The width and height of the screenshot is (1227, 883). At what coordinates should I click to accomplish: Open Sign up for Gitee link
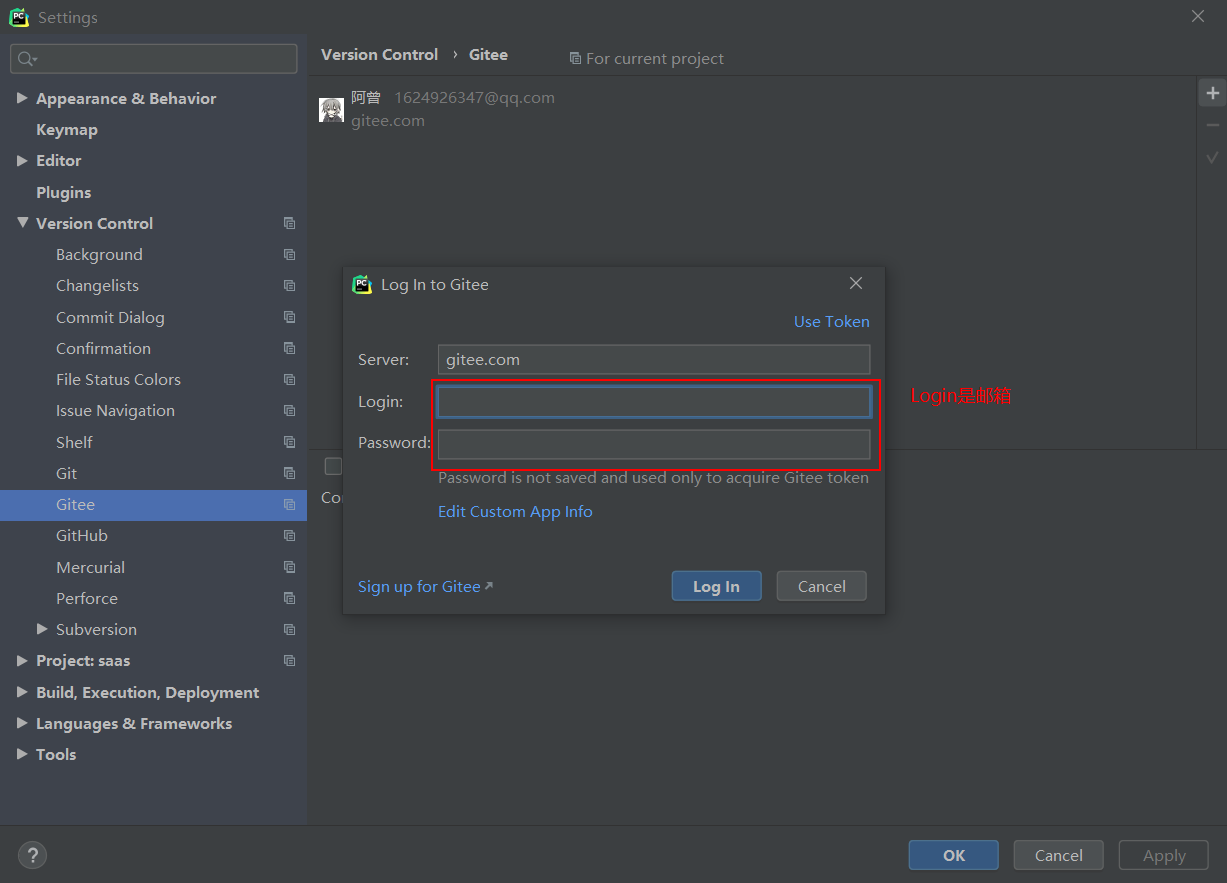point(425,586)
